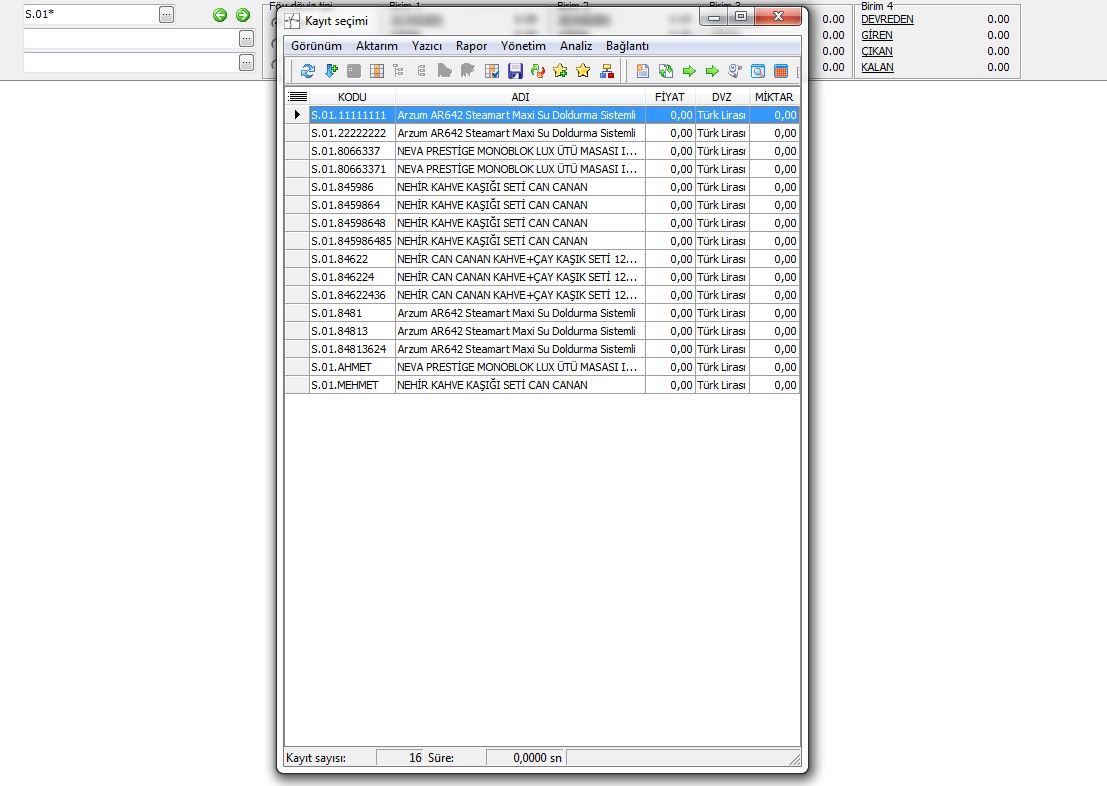Click the table with checkmark icon
This screenshot has width=1107, height=786.
[492, 71]
